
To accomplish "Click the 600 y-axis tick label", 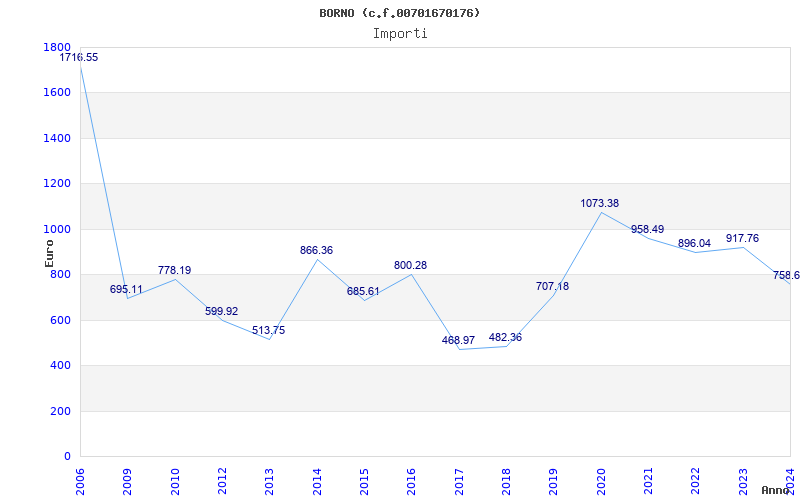I will (60, 320).
